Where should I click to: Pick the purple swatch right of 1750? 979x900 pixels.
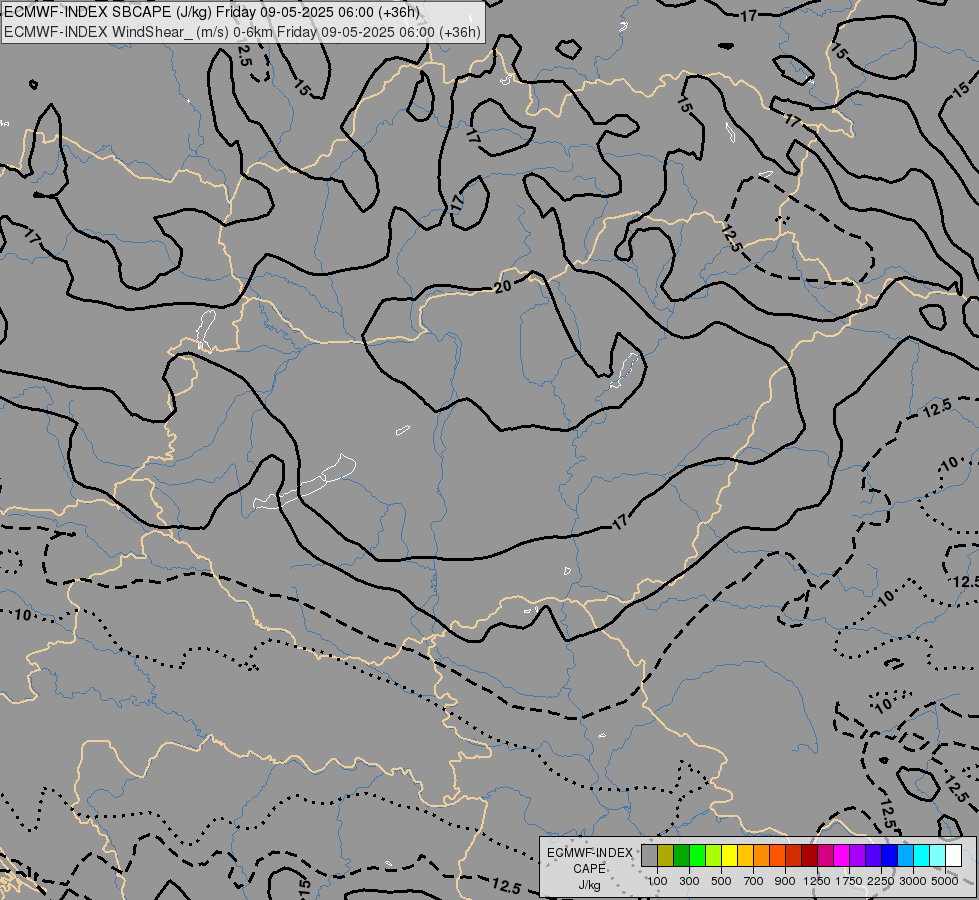[x=858, y=856]
